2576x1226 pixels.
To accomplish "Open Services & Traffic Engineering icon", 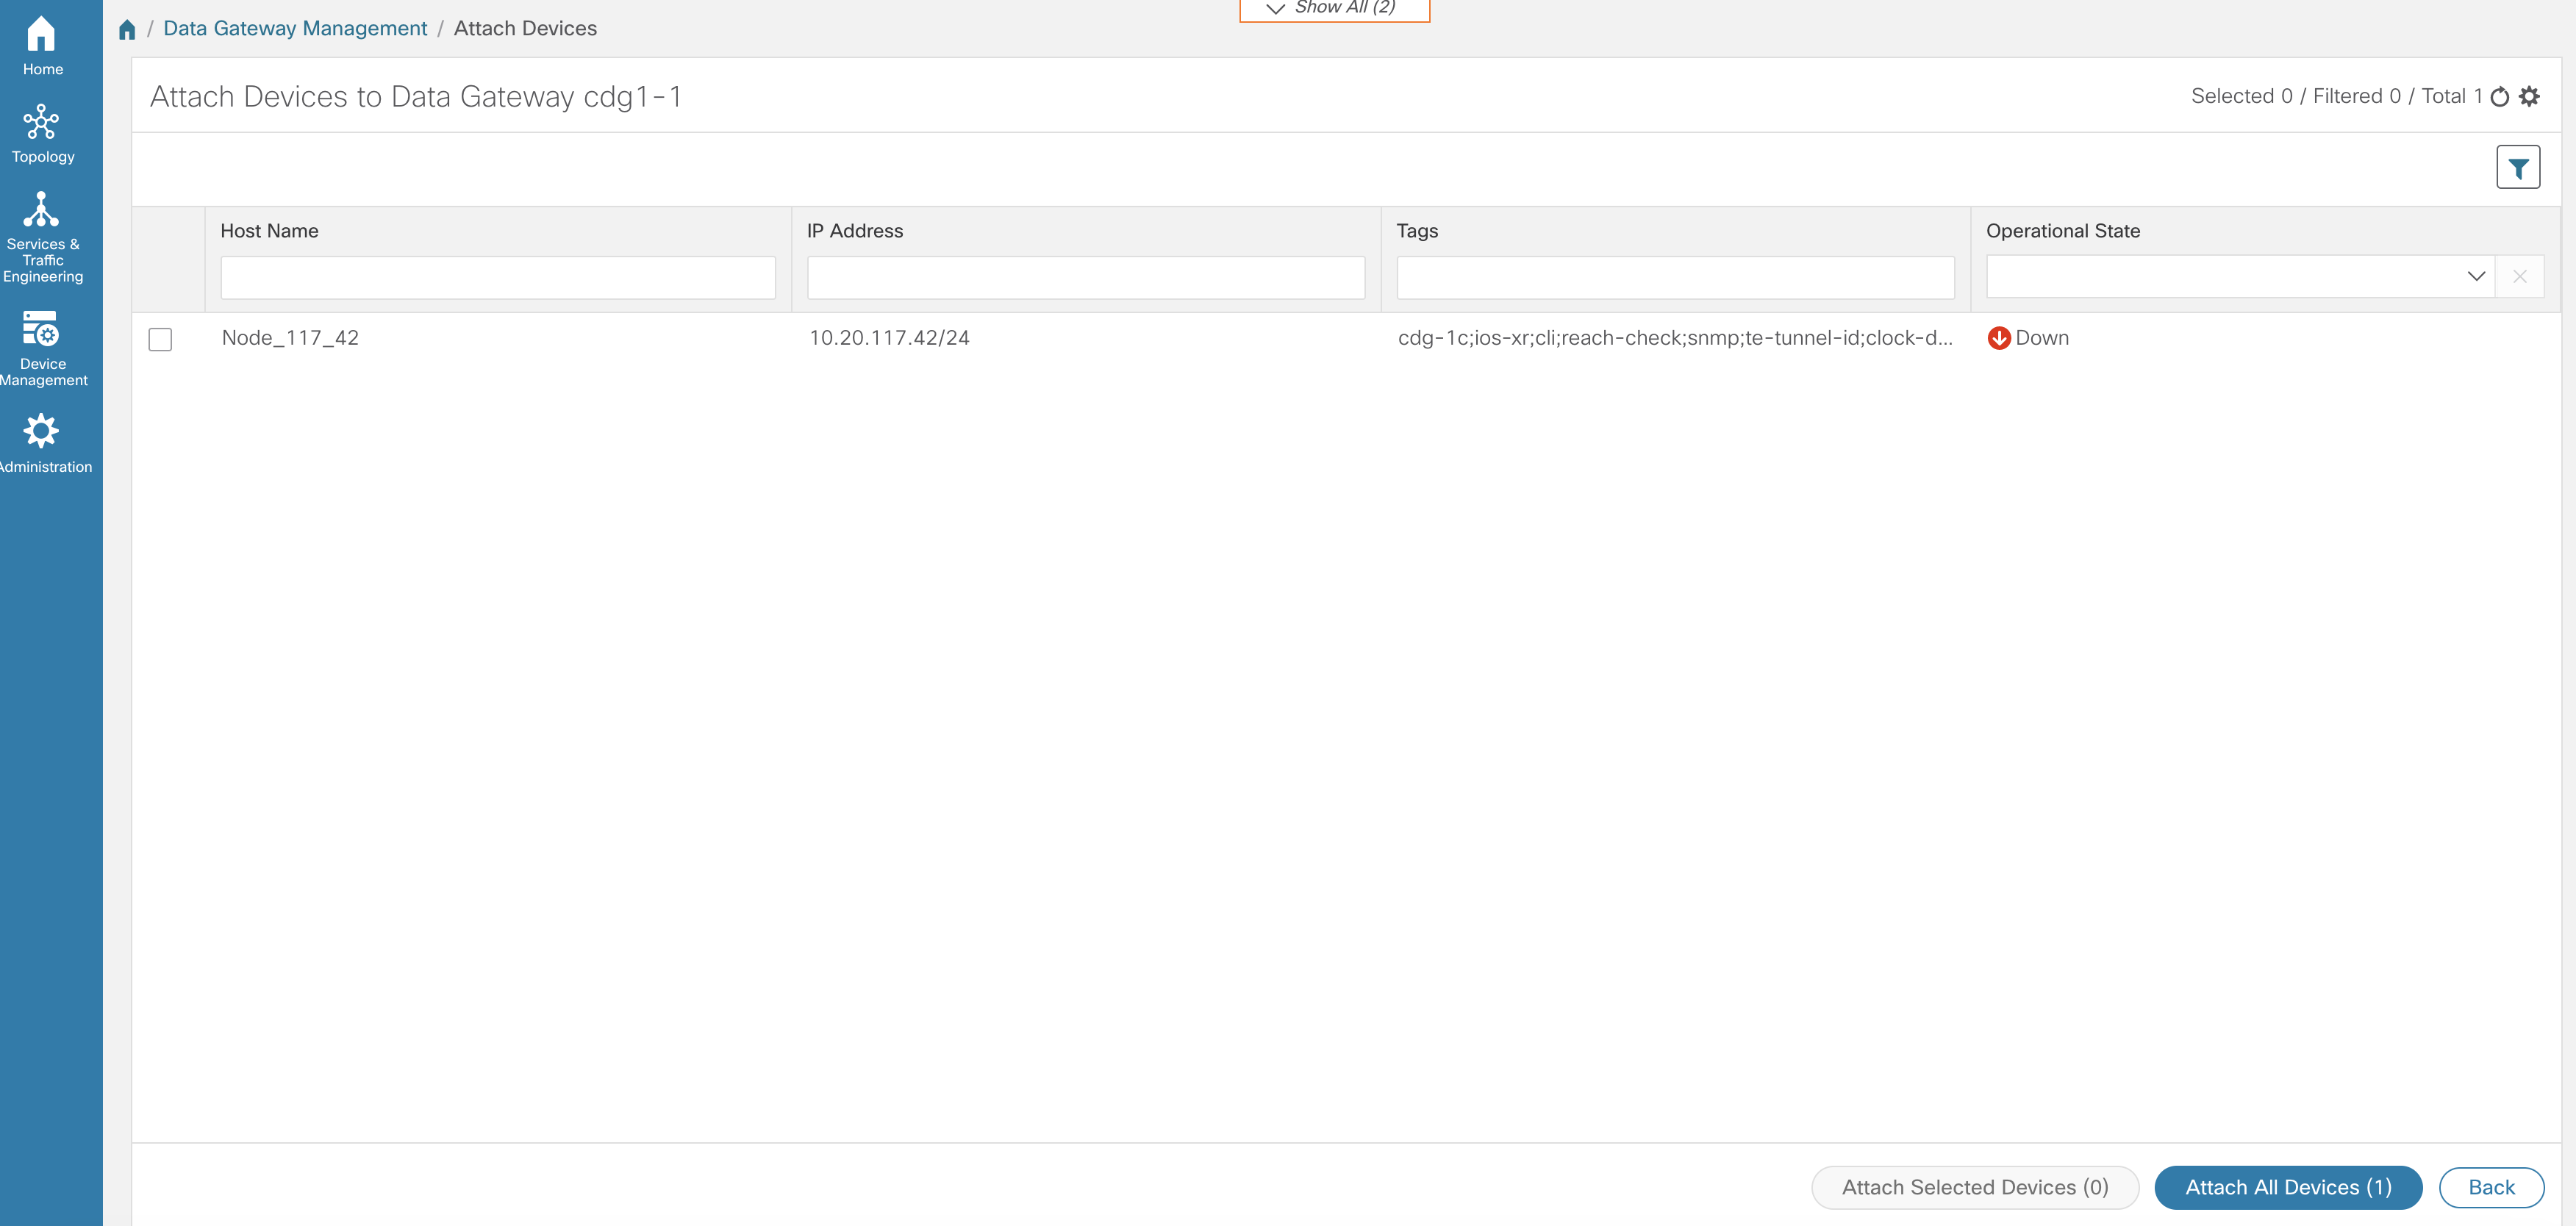I will pos(41,210).
